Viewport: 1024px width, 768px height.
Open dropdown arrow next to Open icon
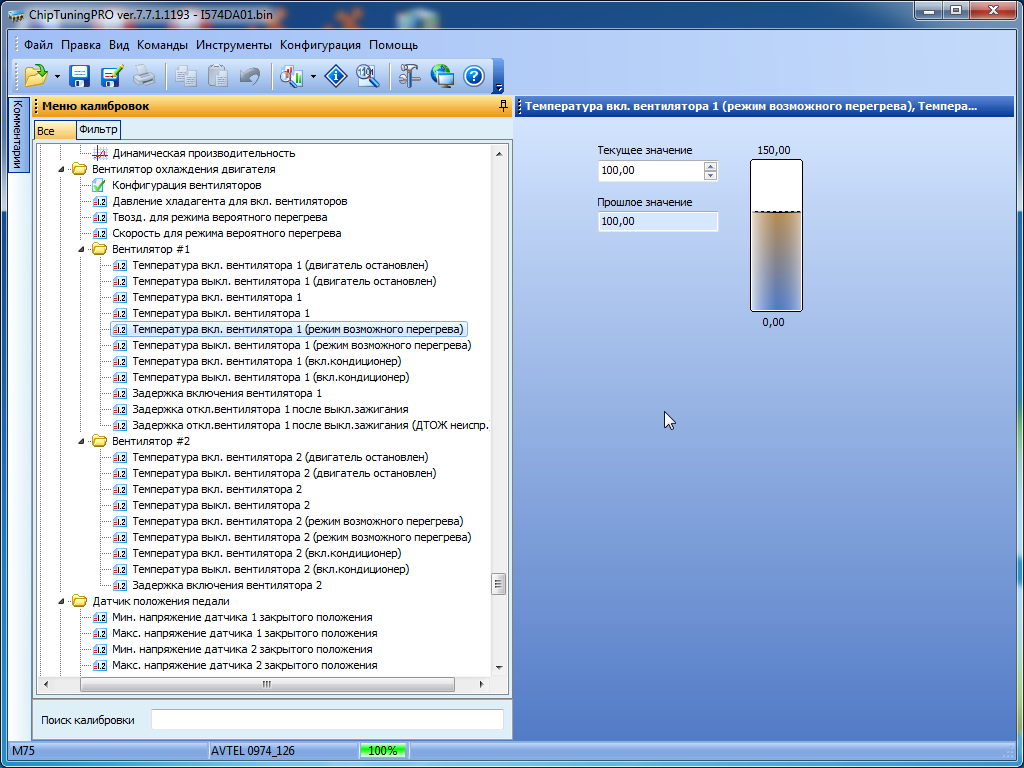coord(57,76)
